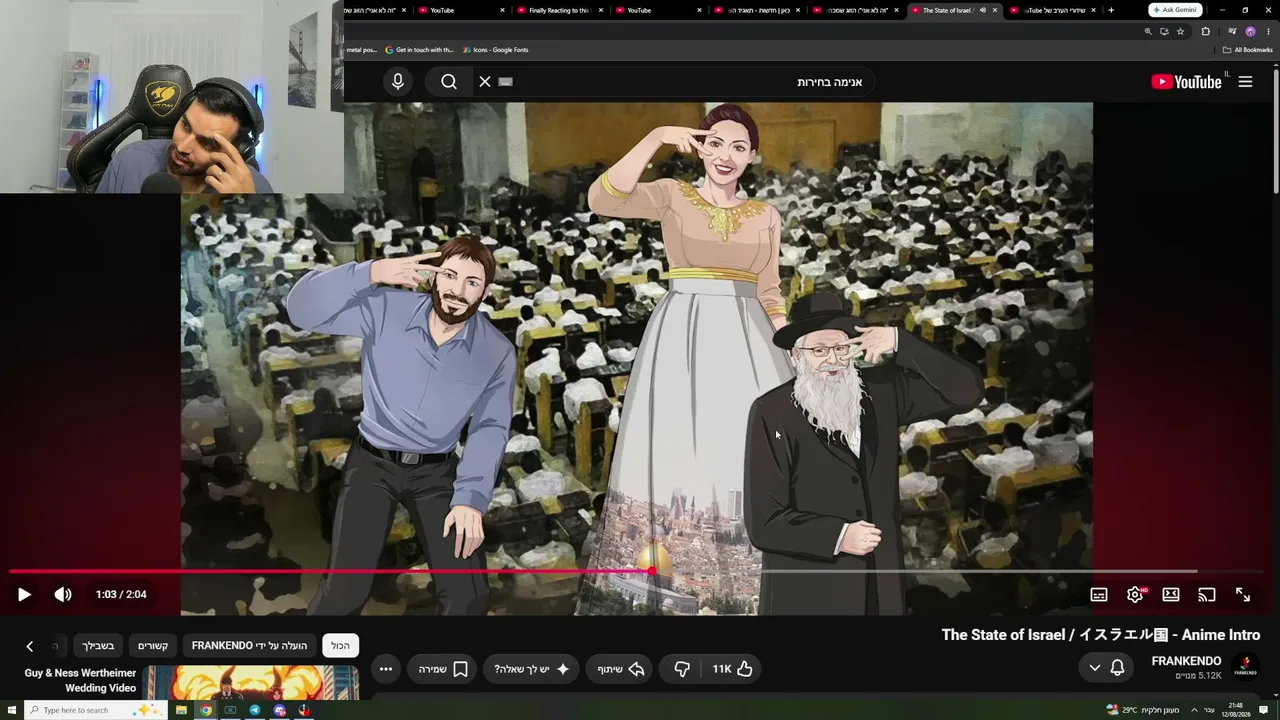Screen dimensions: 1280x720
Task: Like the video with thumbs up
Action: tap(733, 669)
